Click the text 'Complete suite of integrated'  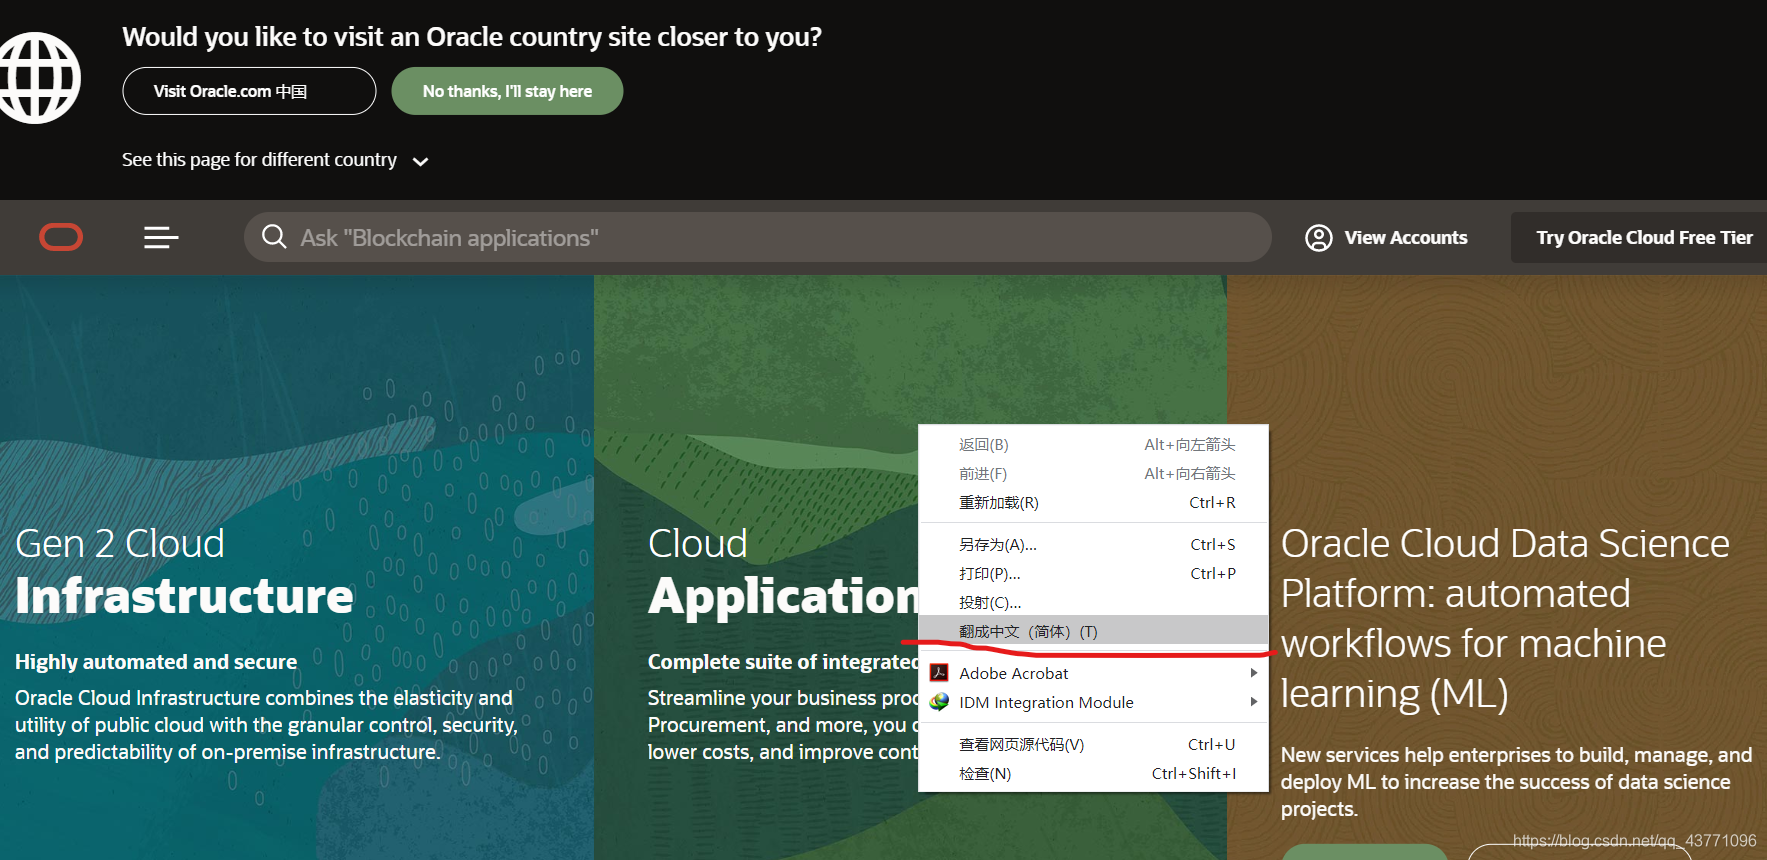783,661
